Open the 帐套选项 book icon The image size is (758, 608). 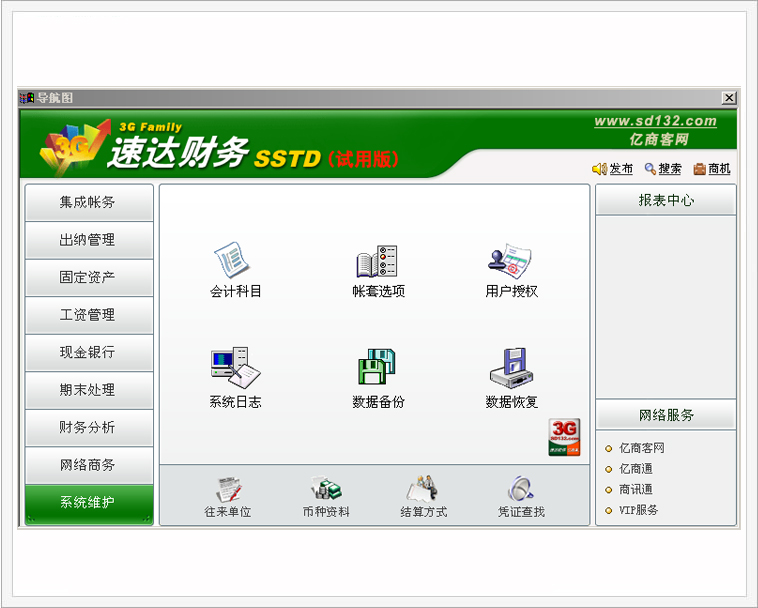pos(377,261)
